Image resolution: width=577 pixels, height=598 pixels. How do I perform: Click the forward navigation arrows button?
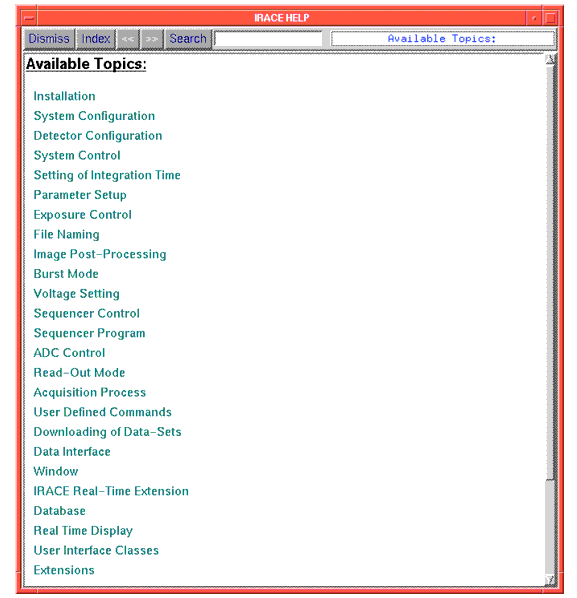pyautogui.click(x=152, y=39)
